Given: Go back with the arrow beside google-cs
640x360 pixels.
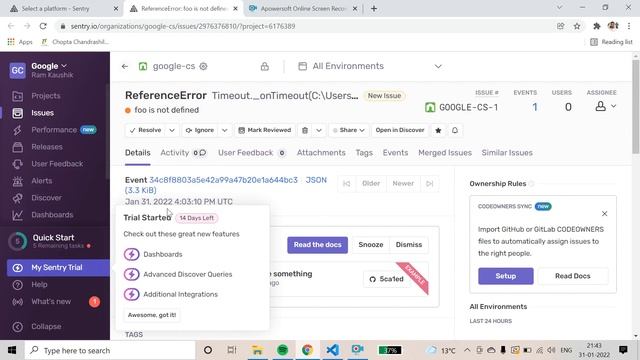Looking at the screenshot, I should (x=125, y=66).
